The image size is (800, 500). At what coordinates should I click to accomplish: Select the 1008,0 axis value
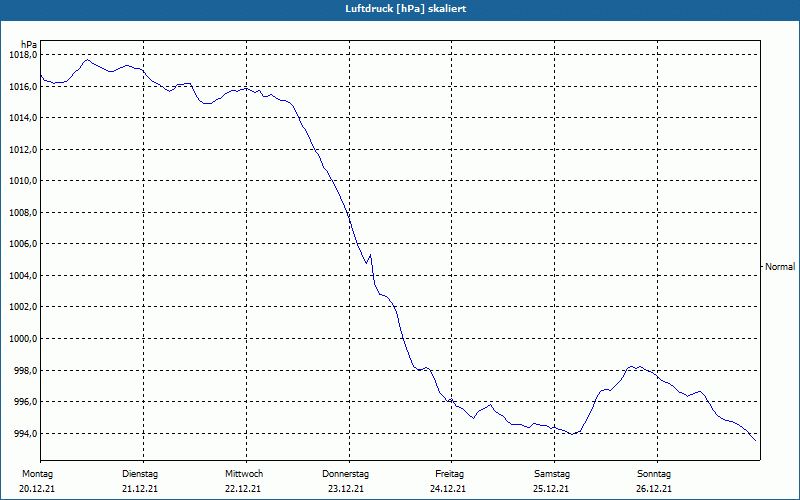(23, 213)
